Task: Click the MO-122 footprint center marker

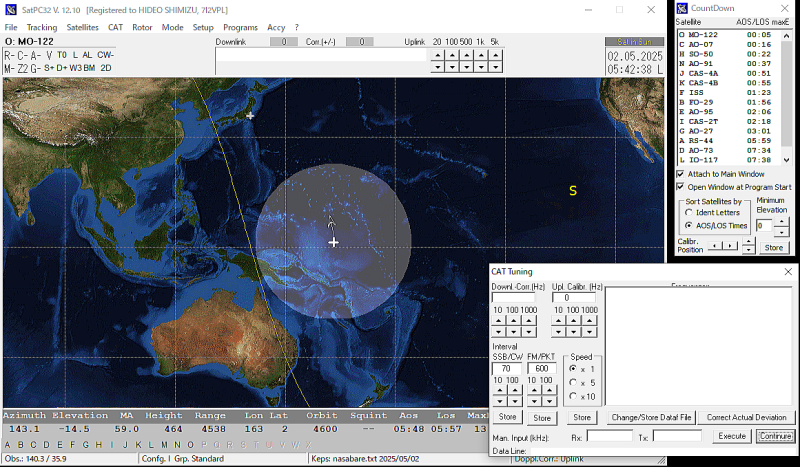Action: (x=333, y=242)
